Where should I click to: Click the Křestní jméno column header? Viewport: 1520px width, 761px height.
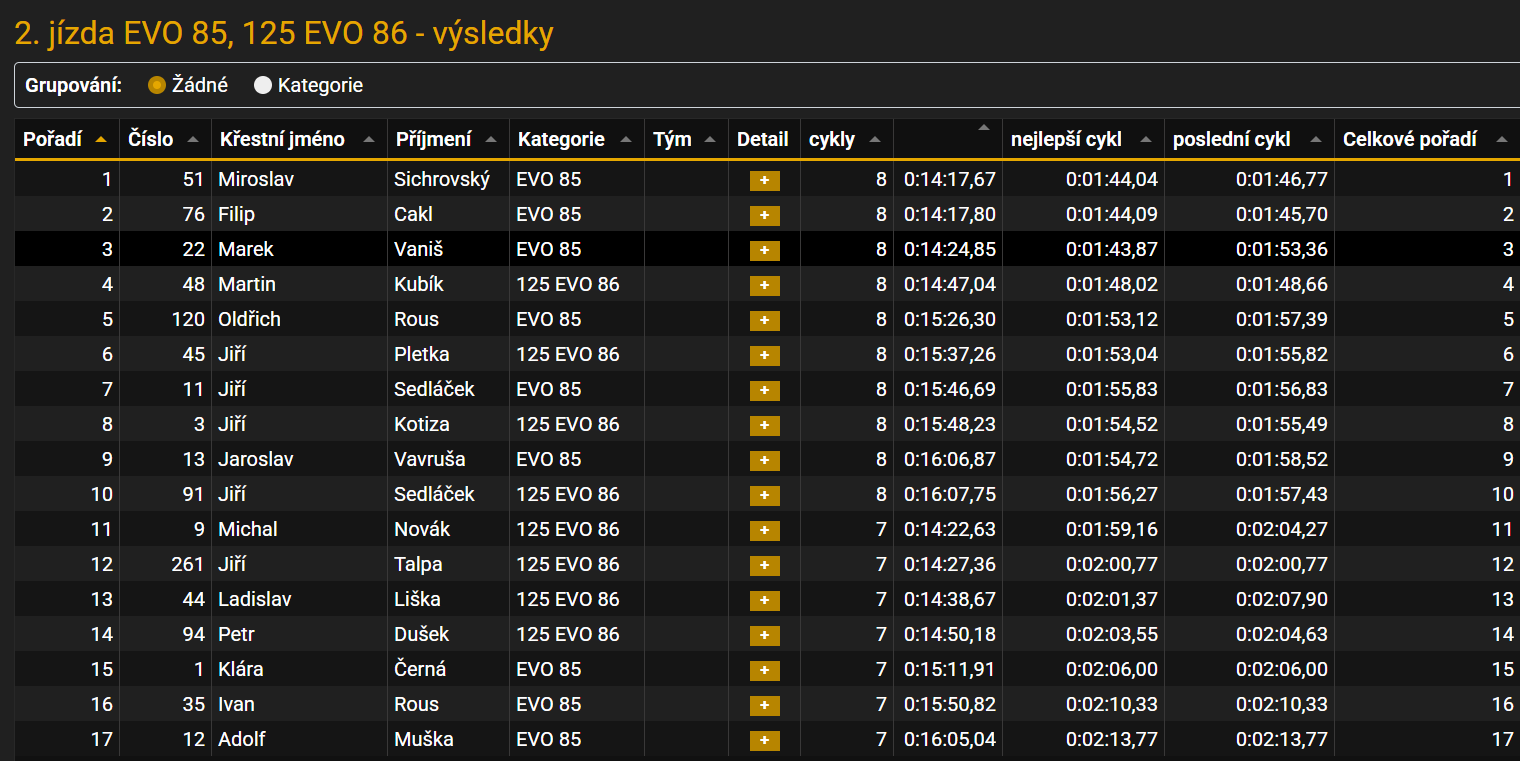(282, 139)
